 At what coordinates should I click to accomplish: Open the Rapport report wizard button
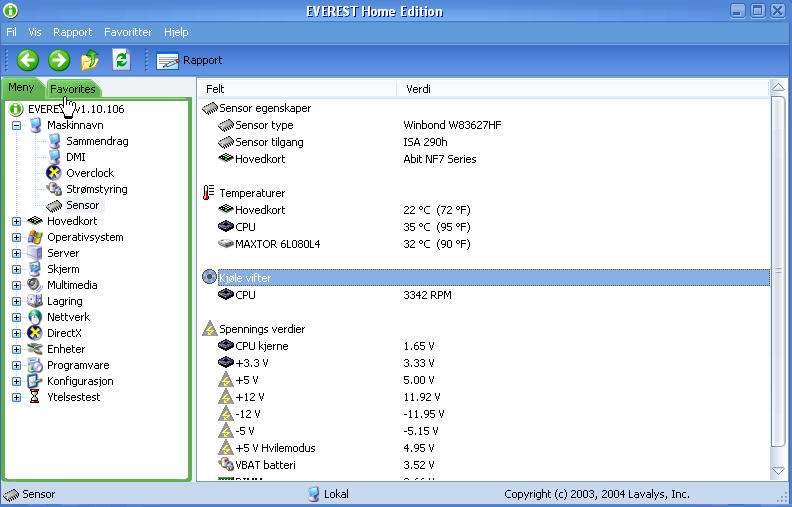(x=189, y=61)
